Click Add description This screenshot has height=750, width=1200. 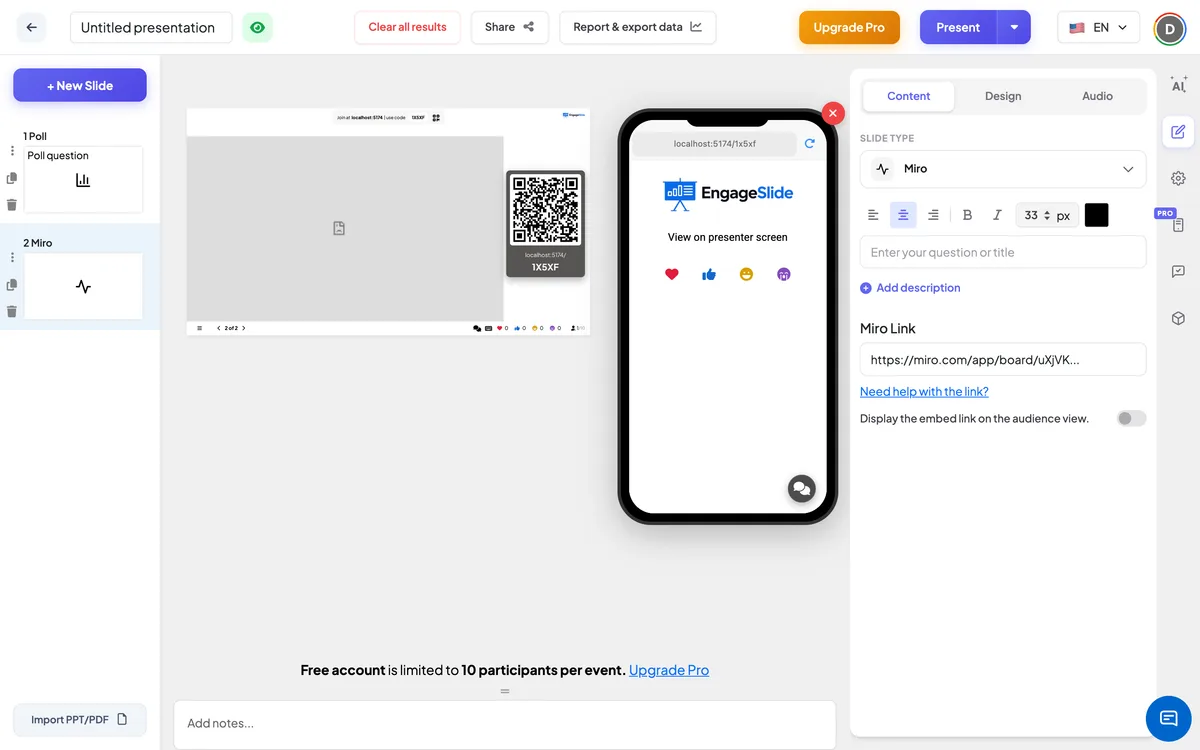tap(910, 288)
